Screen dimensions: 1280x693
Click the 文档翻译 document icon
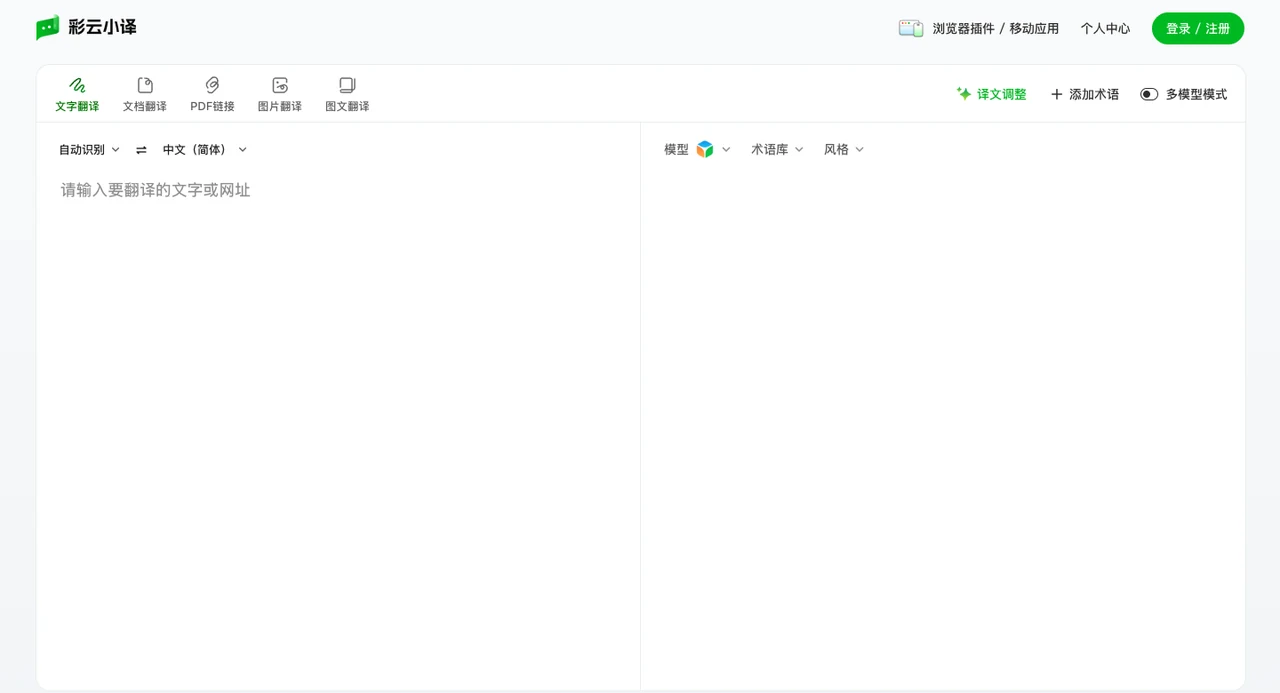145,85
